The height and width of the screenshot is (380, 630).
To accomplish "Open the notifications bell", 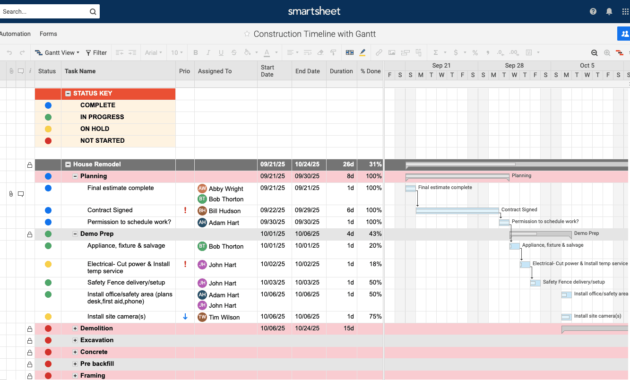I will coord(609,12).
